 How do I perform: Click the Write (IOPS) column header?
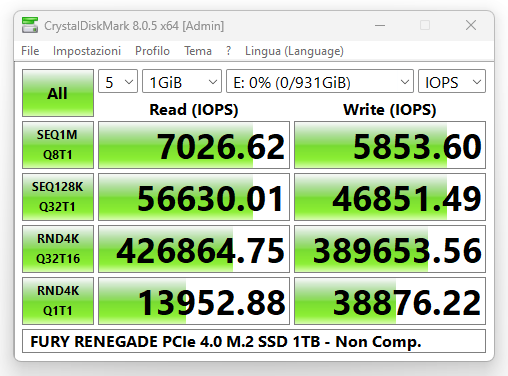coord(390,110)
